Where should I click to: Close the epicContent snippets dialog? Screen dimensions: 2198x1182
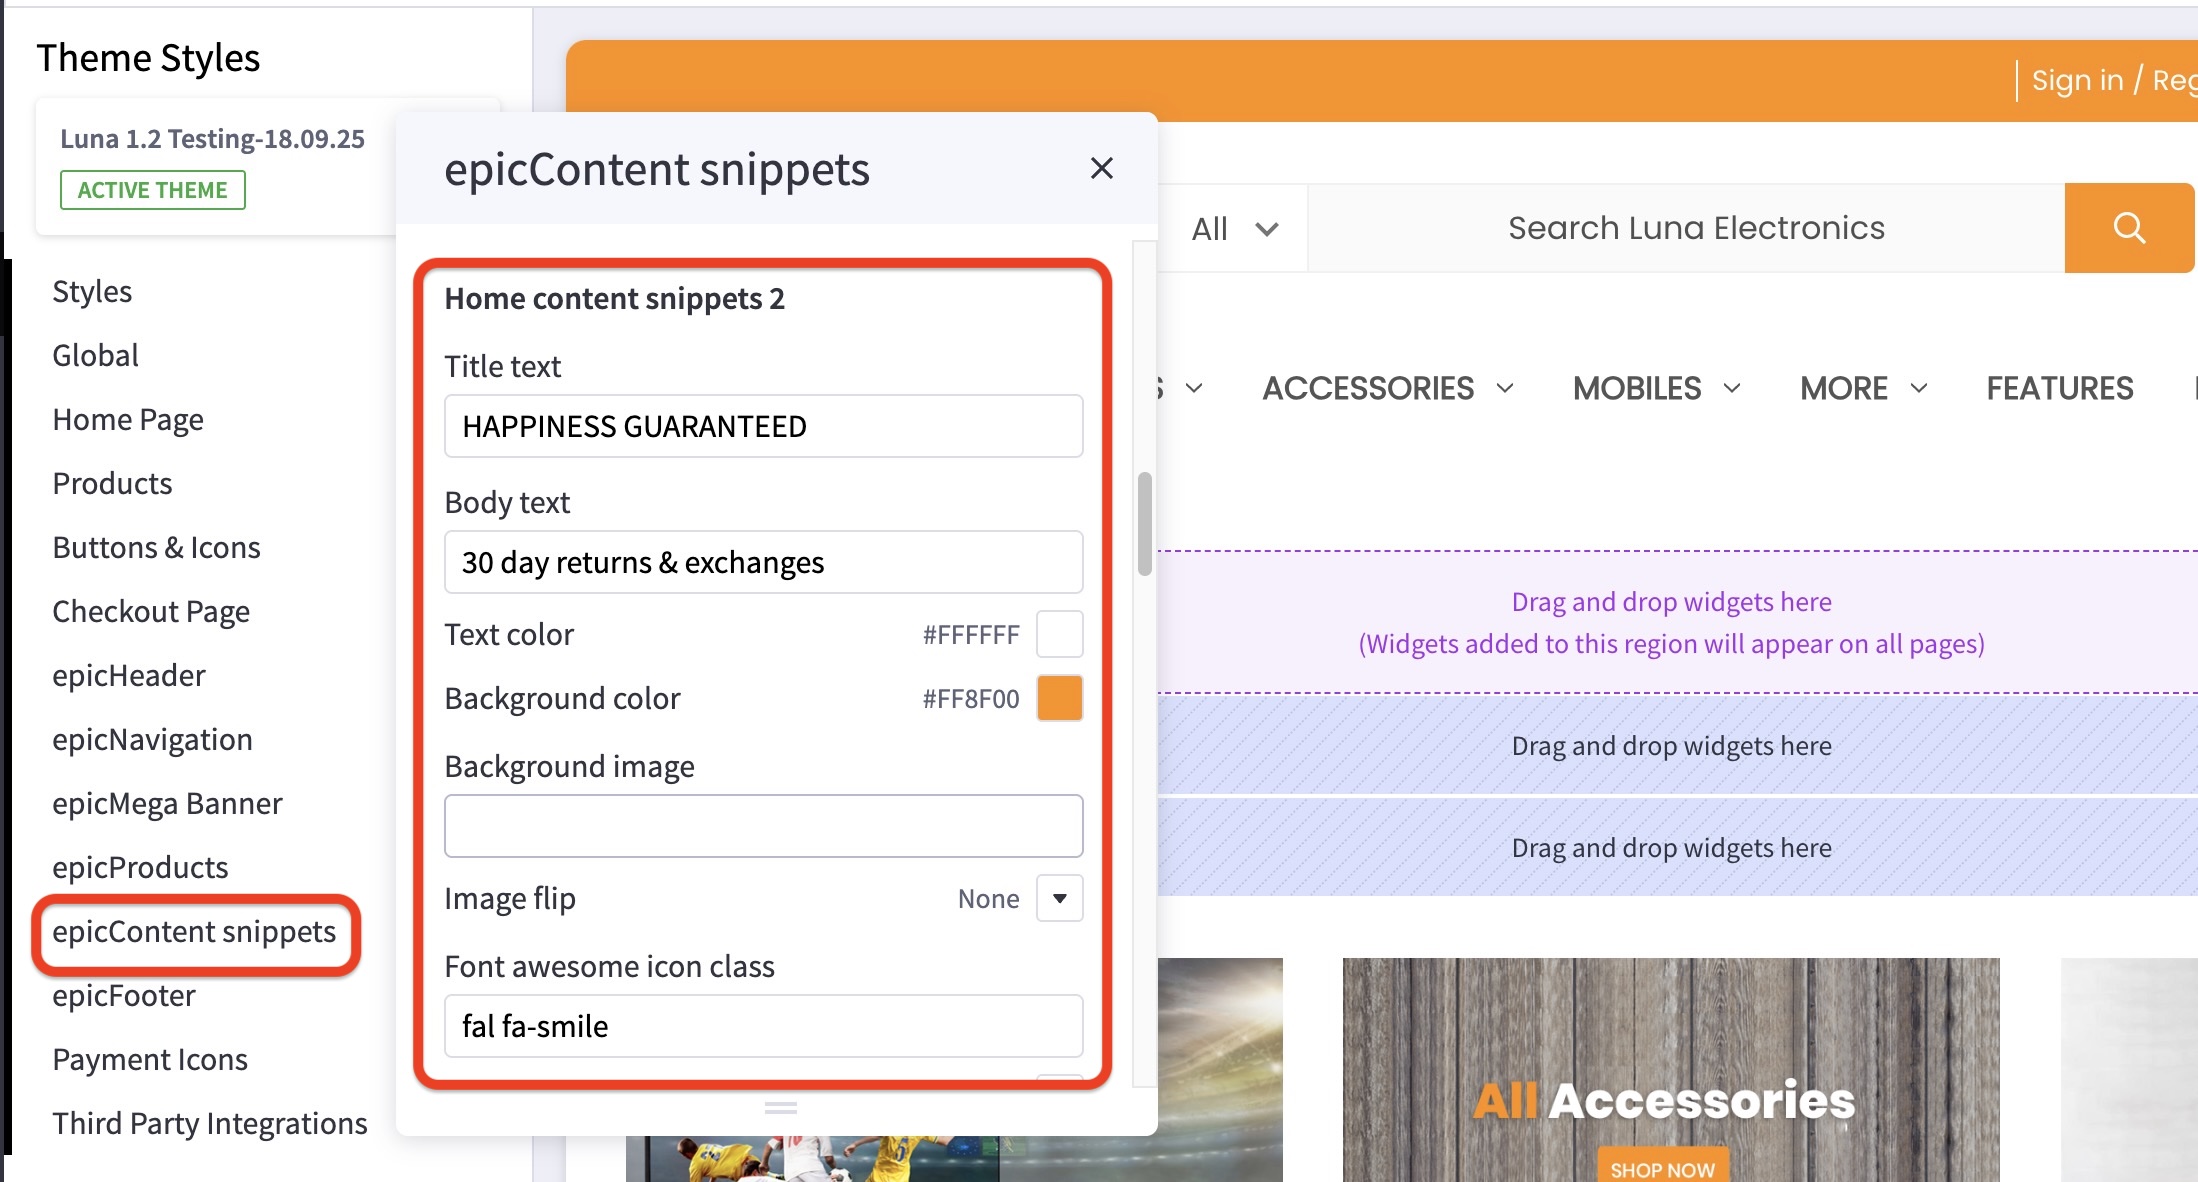1101,168
